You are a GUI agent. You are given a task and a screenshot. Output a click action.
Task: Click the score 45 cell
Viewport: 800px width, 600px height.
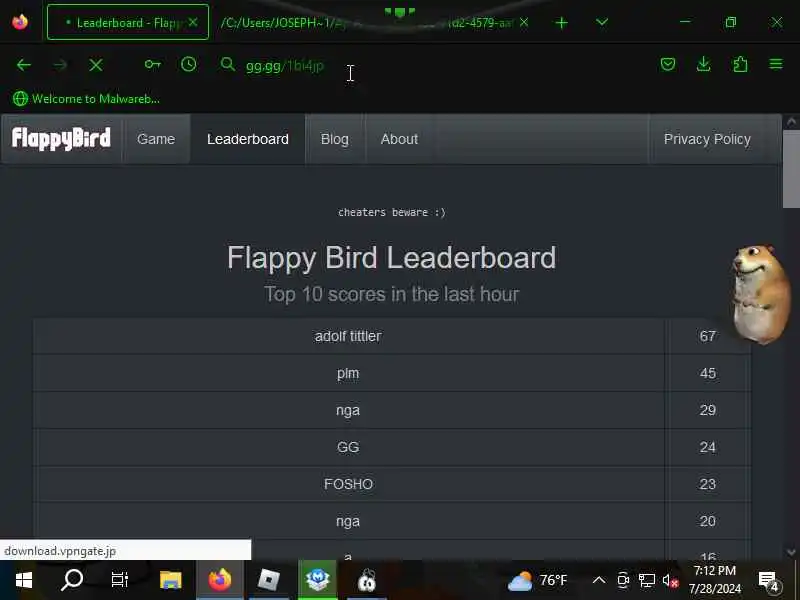[x=707, y=373]
